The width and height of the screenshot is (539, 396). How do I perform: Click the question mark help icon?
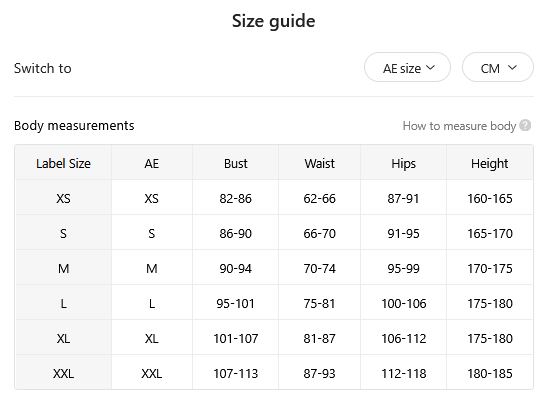pos(525,125)
